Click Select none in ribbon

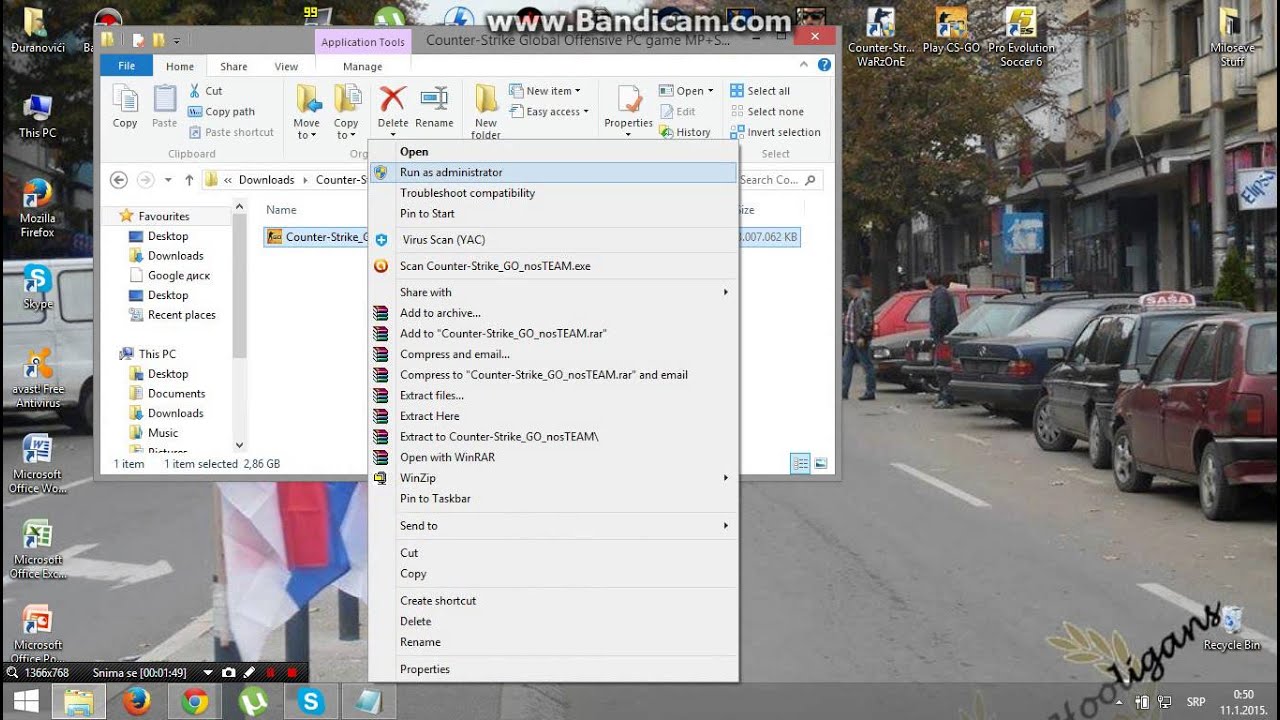click(x=767, y=112)
